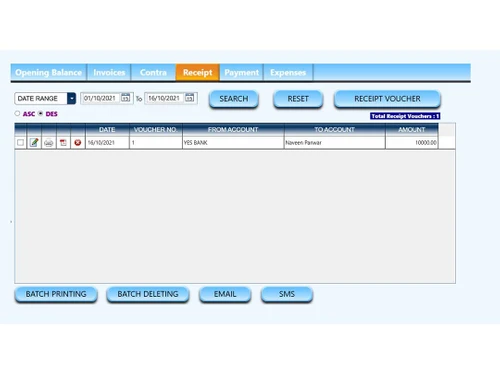Image resolution: width=500 pixels, height=375 pixels.
Task: Open the Invoices tab
Action: click(x=109, y=72)
